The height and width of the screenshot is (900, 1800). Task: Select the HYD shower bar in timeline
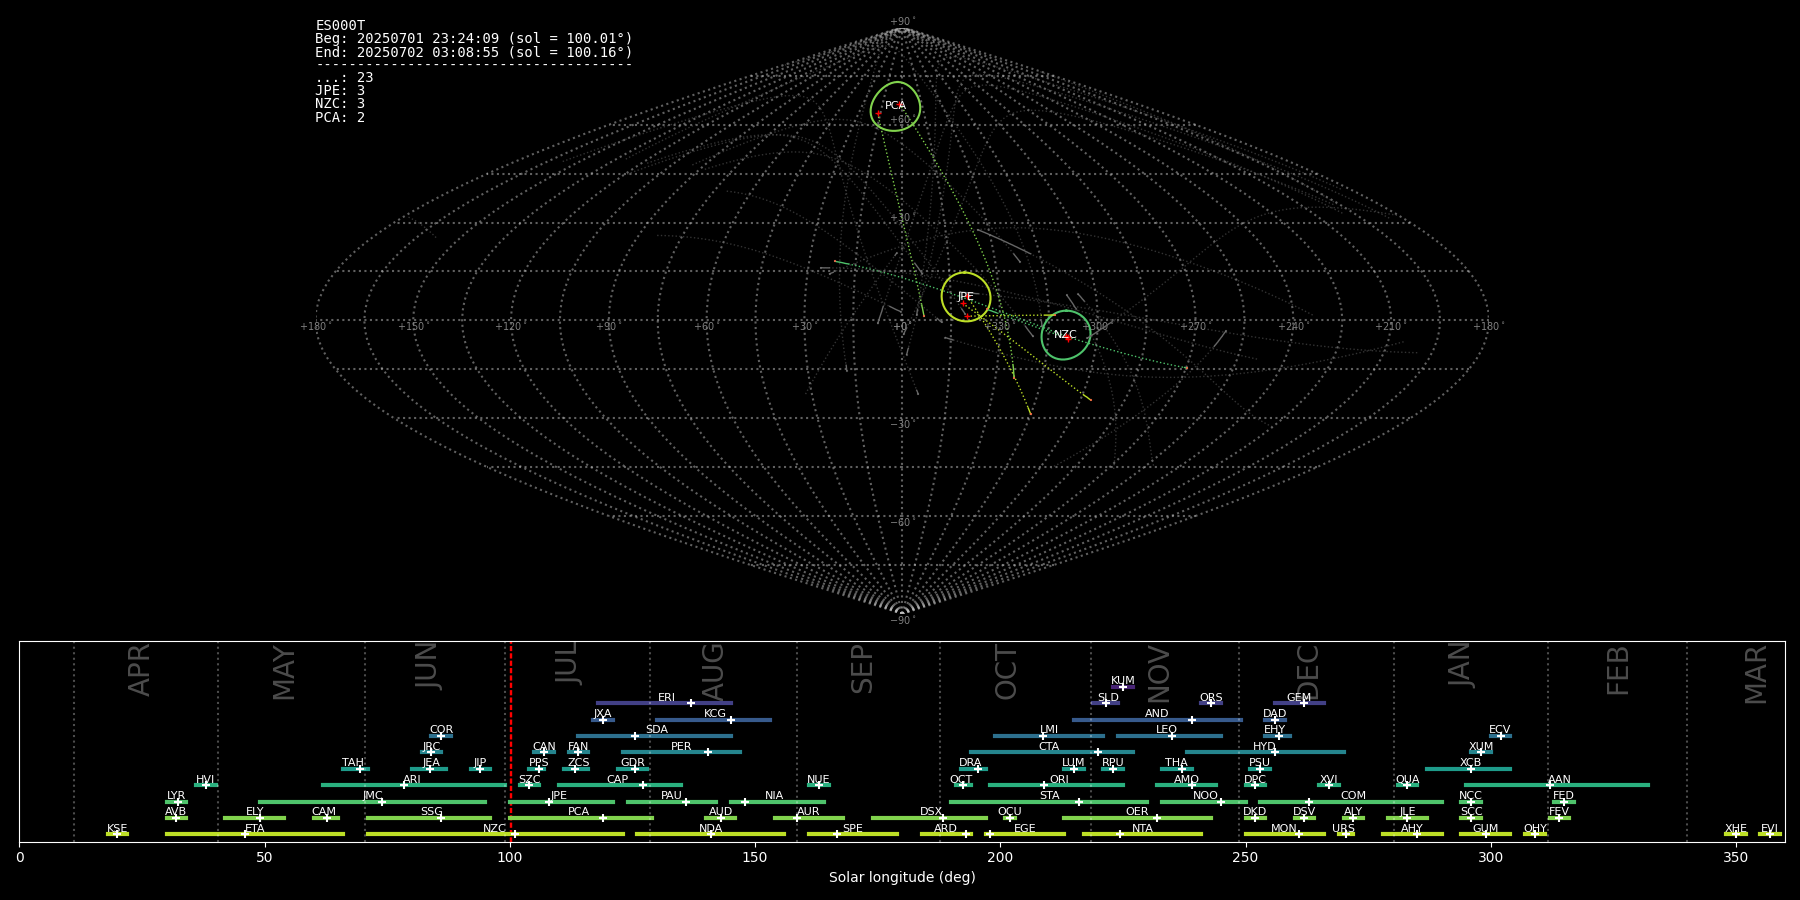[x=1265, y=752]
